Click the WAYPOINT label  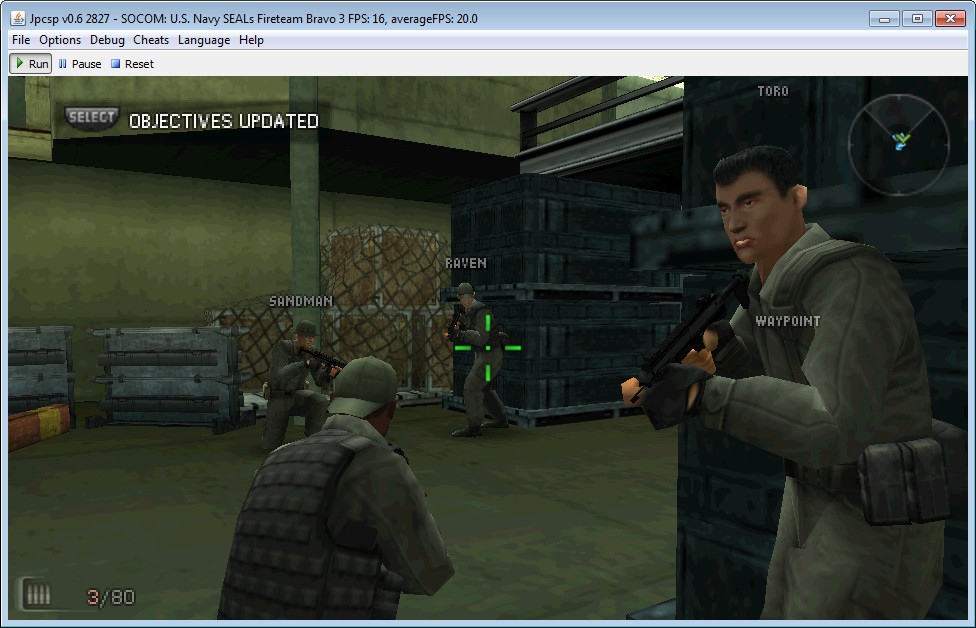click(x=787, y=321)
